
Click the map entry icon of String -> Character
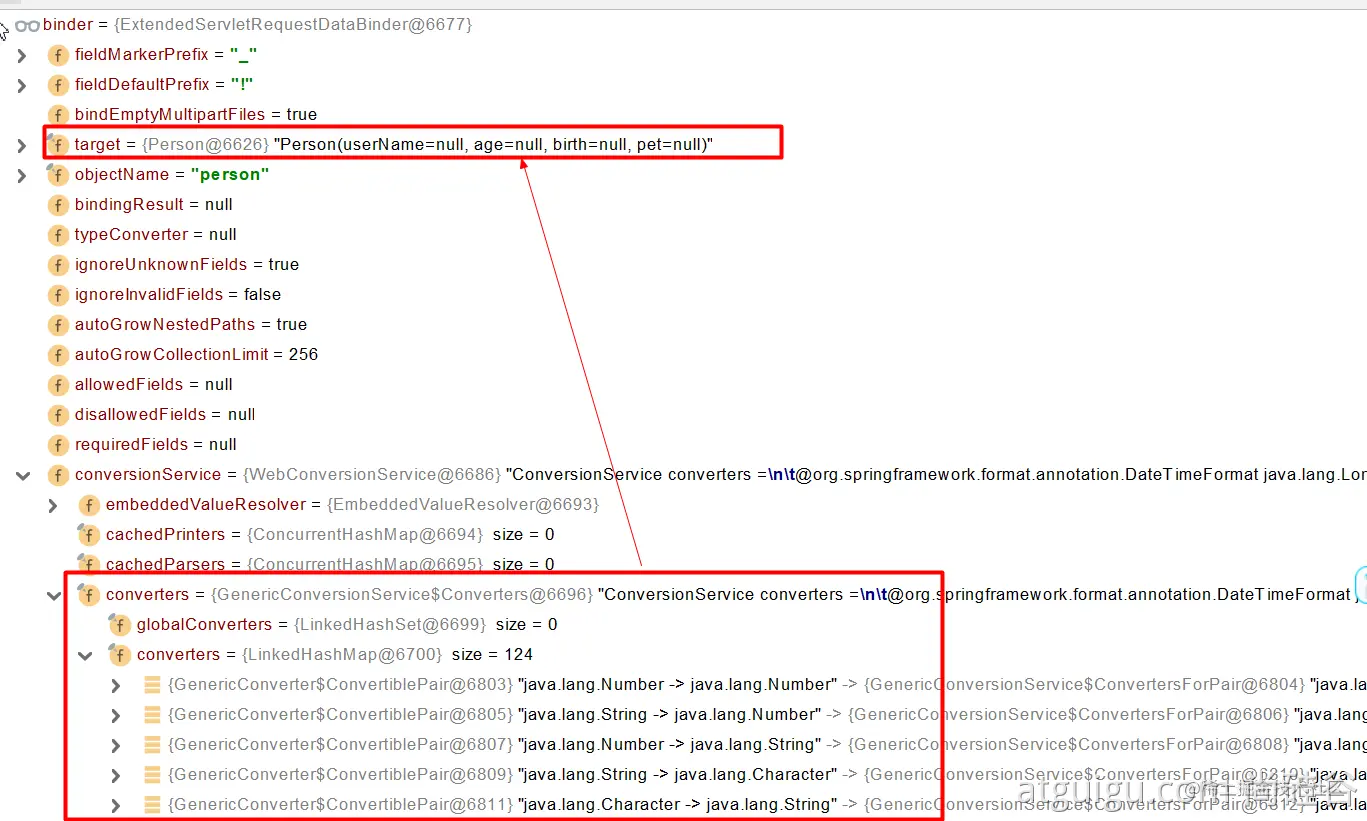pyautogui.click(x=152, y=775)
